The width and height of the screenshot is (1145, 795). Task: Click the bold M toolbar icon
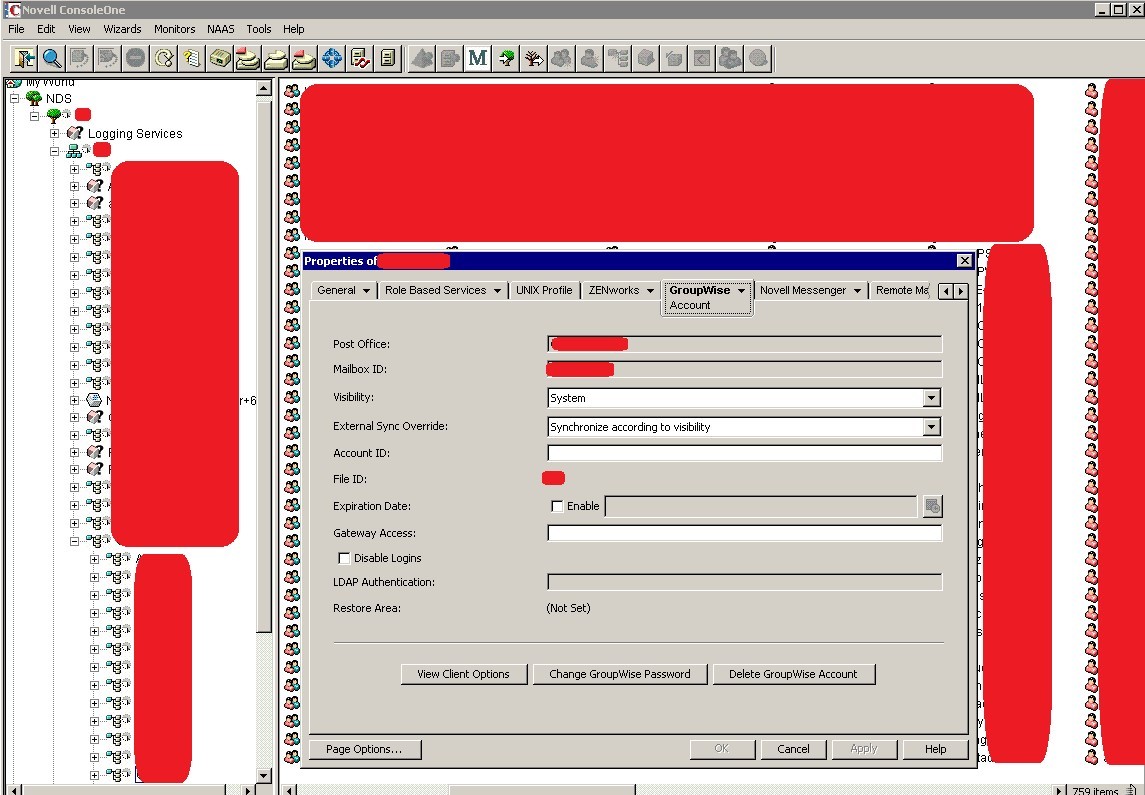pyautogui.click(x=478, y=58)
